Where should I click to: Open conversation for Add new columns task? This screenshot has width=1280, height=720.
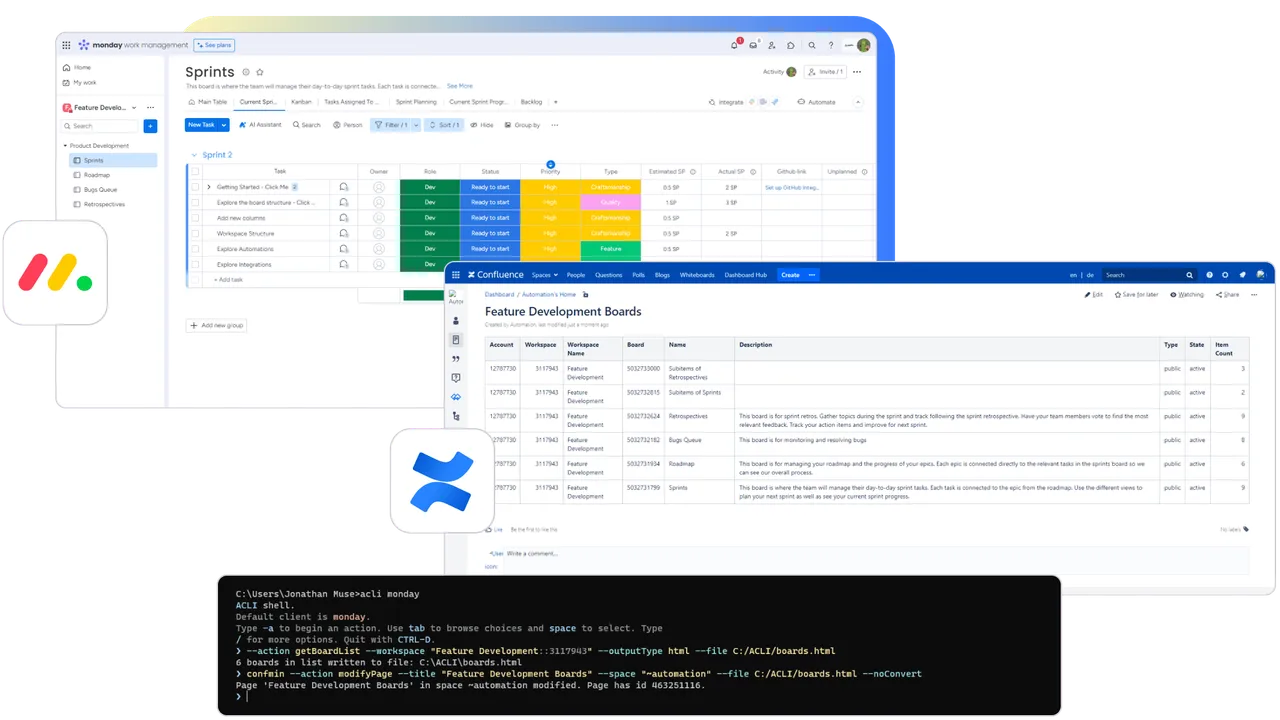tap(344, 218)
